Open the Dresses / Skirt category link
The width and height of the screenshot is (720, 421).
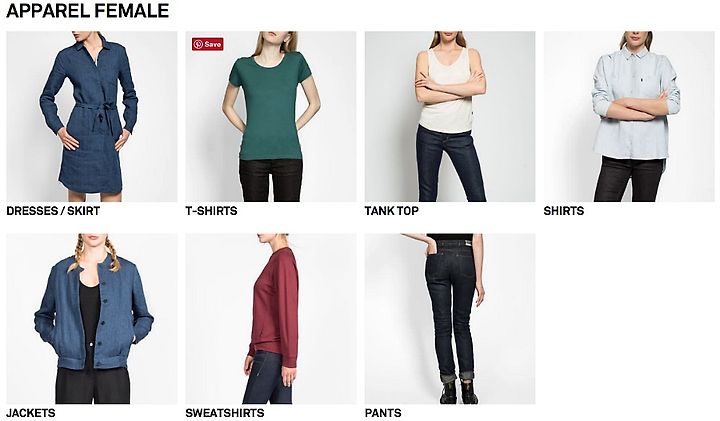pos(53,211)
